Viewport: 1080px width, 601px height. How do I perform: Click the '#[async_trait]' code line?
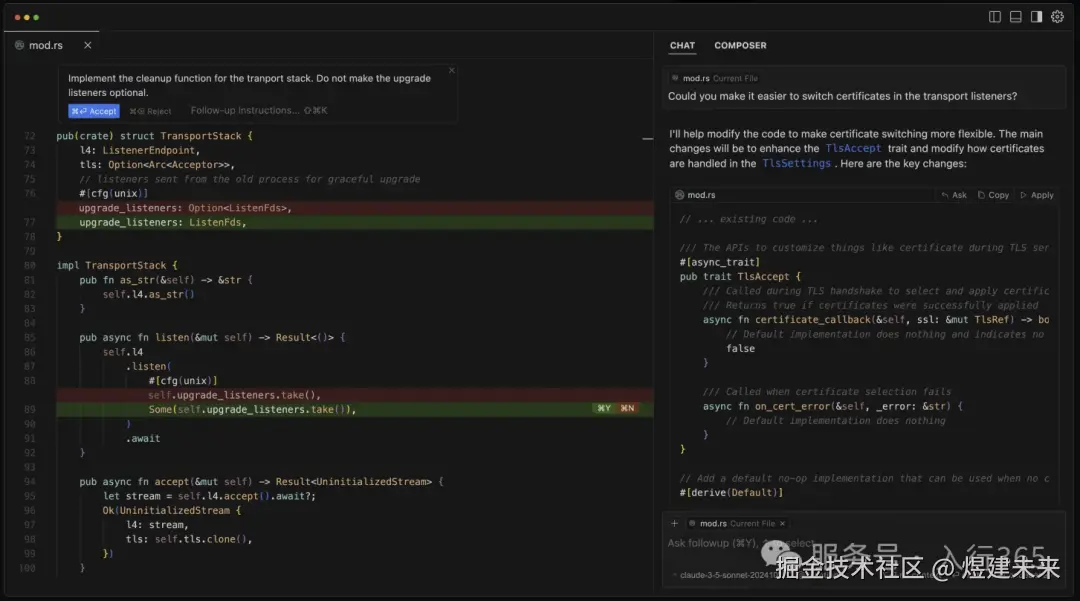(719, 262)
